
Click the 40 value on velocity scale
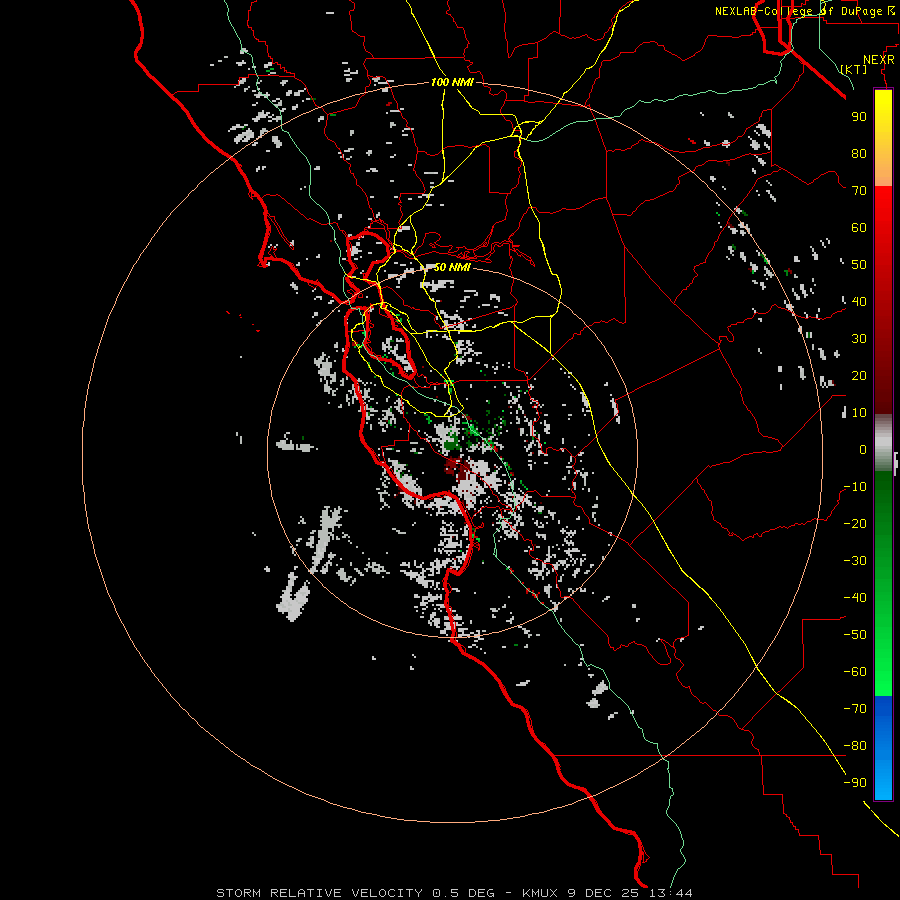click(859, 302)
